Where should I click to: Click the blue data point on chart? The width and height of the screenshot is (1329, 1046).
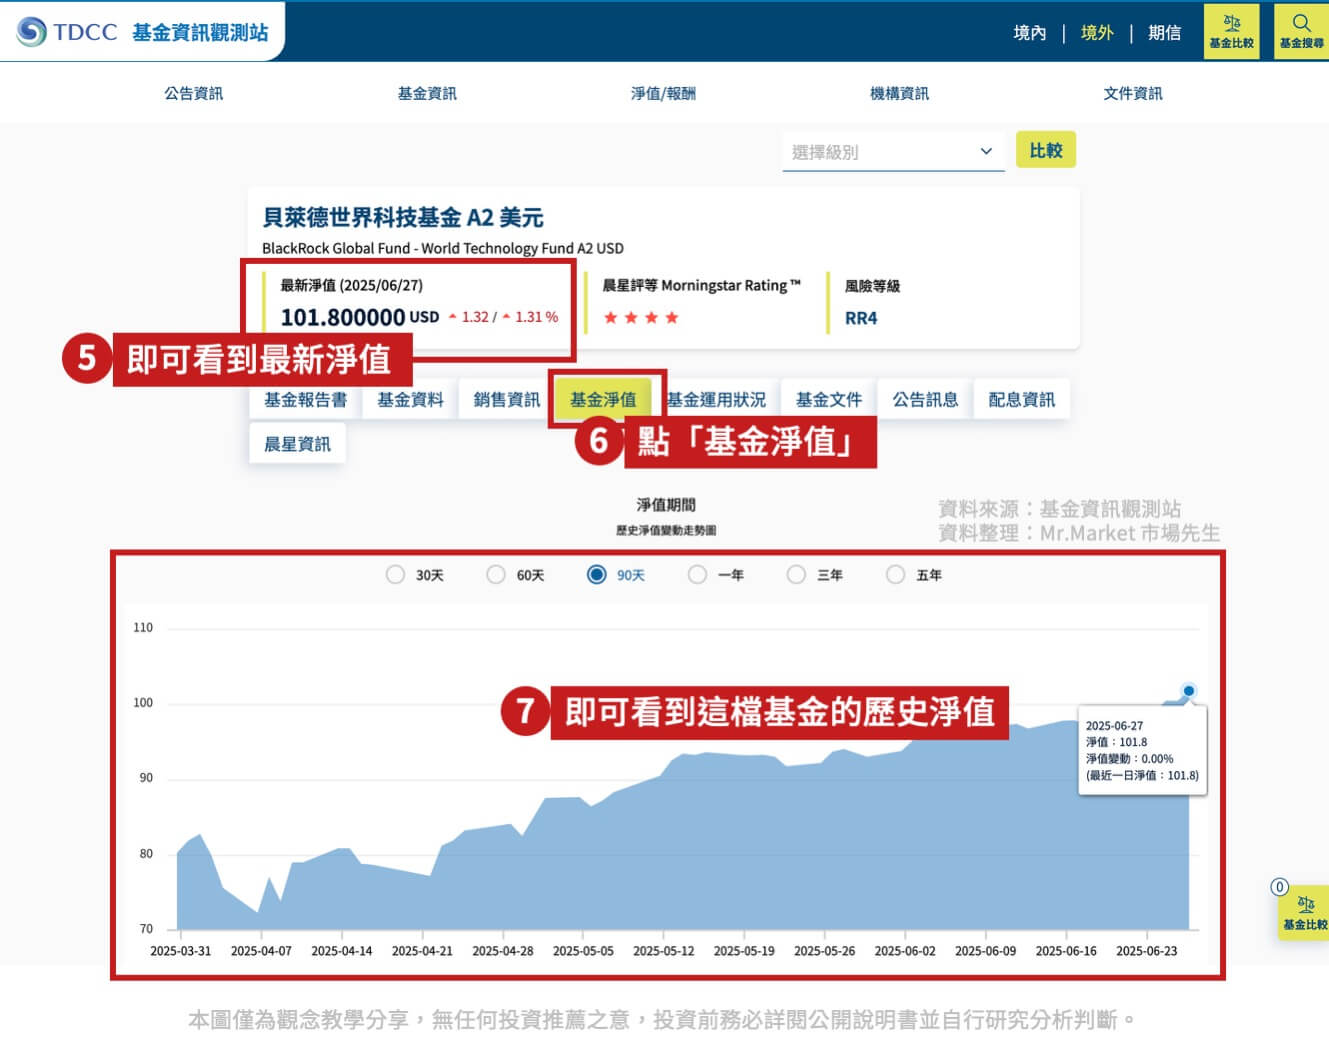click(1188, 691)
